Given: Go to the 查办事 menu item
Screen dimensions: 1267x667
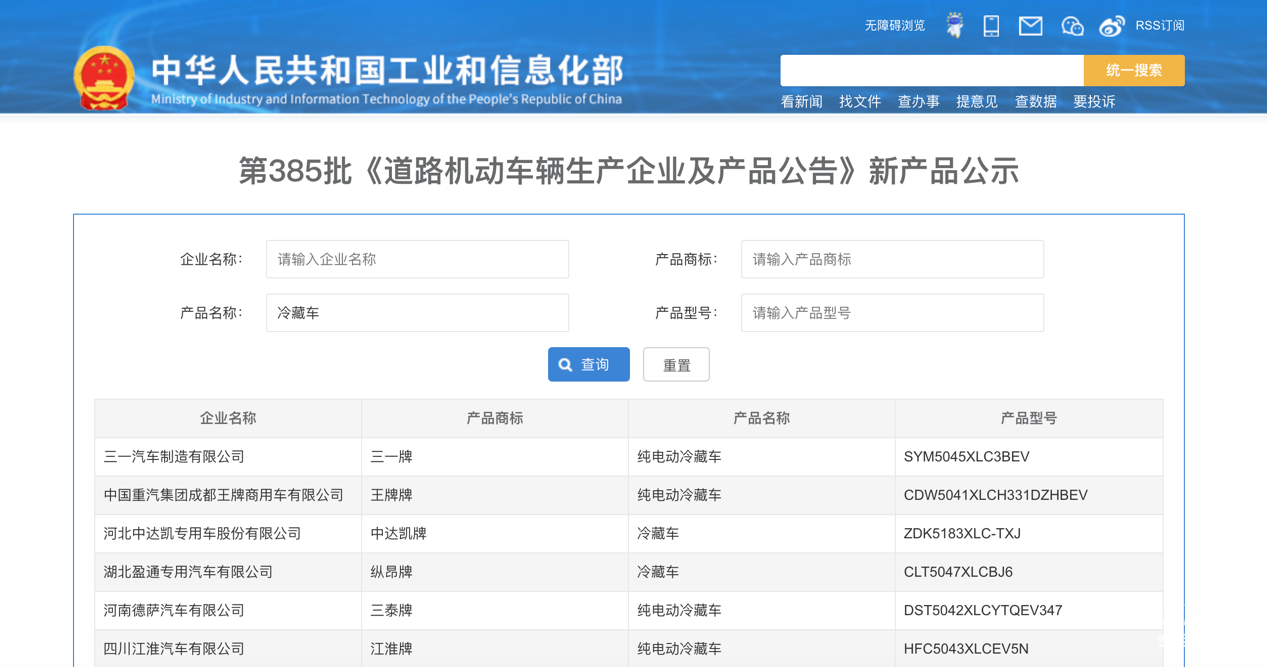Looking at the screenshot, I should tap(919, 101).
